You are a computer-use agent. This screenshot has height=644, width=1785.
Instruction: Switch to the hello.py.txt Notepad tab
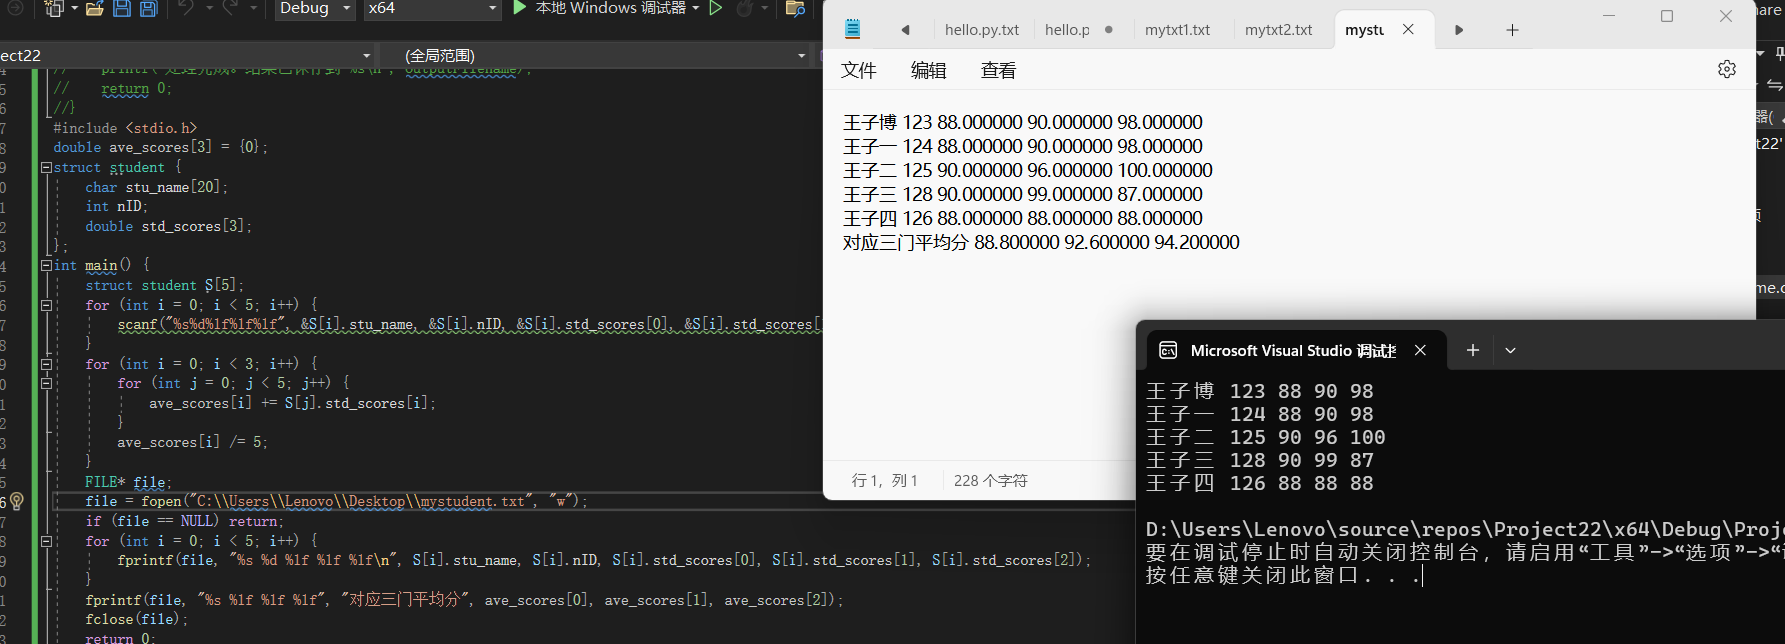click(981, 30)
